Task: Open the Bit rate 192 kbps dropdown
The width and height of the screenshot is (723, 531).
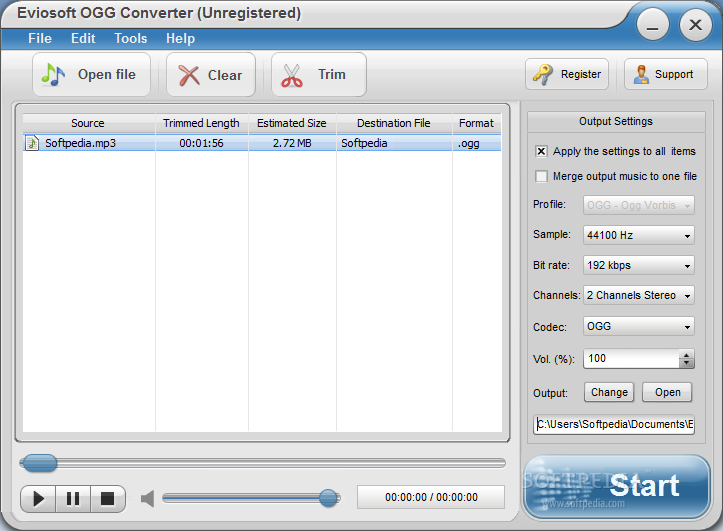Action: click(x=639, y=266)
